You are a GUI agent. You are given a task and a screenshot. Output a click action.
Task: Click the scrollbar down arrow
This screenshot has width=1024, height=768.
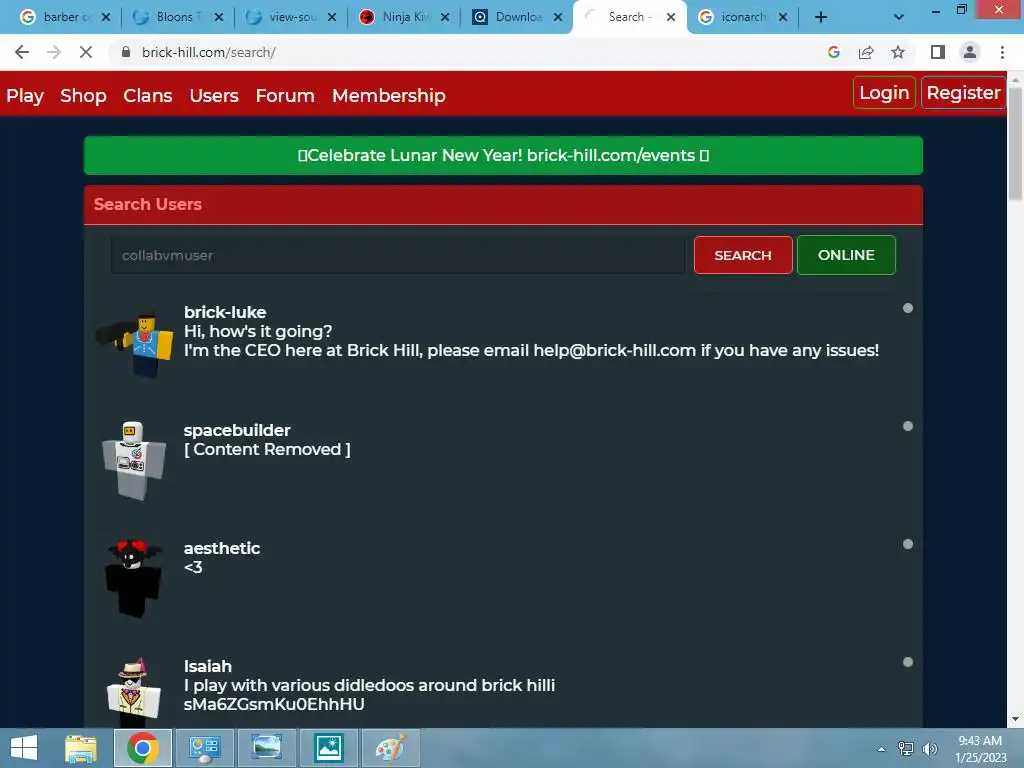[x=1015, y=720]
